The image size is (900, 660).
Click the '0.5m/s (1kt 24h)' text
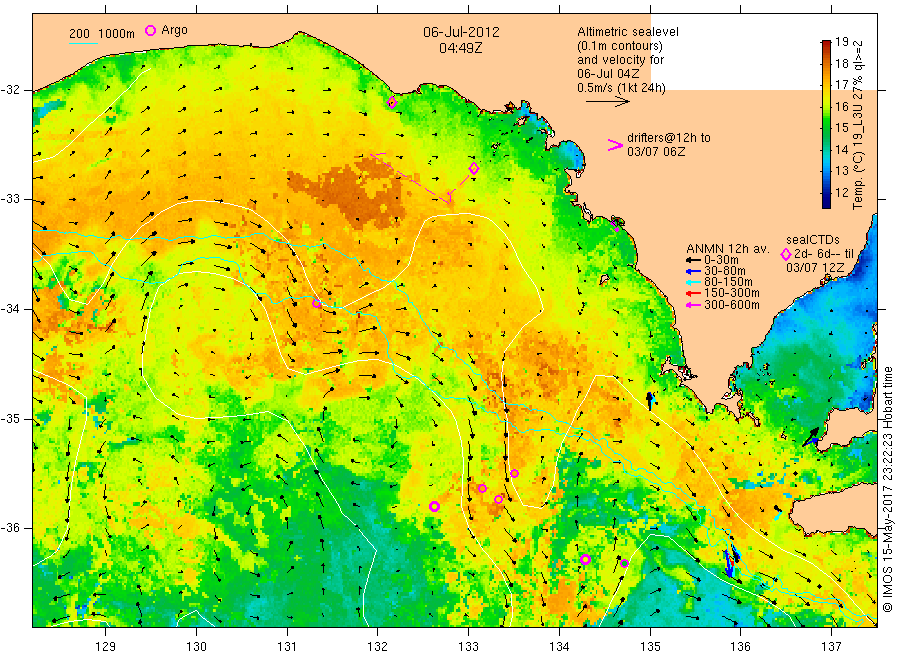621,88
